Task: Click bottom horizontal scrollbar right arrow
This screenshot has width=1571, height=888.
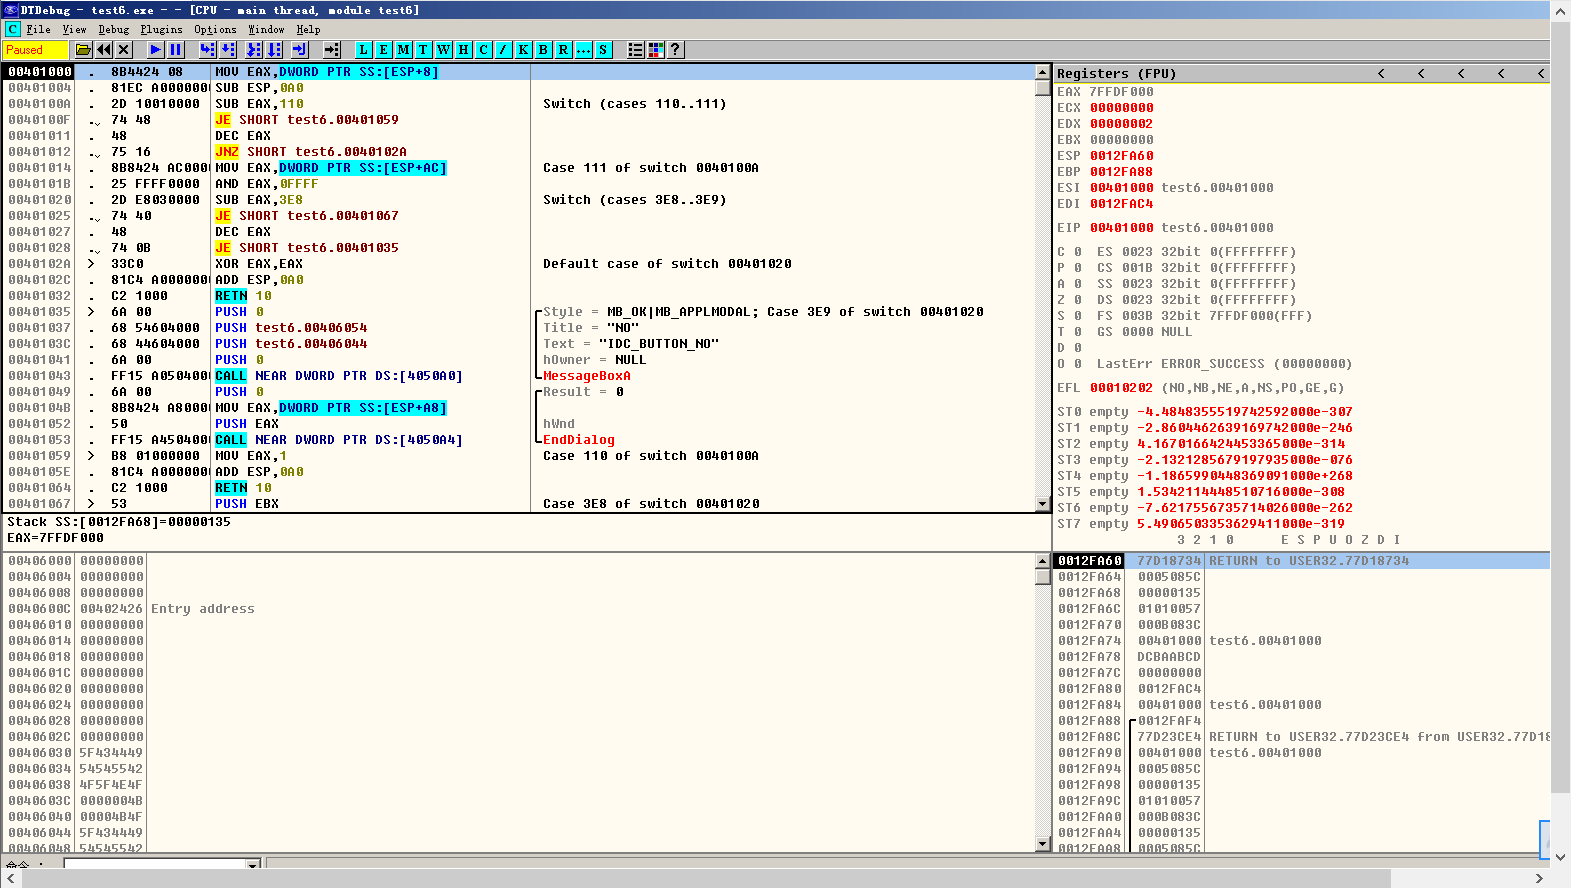Action: [x=1539, y=878]
